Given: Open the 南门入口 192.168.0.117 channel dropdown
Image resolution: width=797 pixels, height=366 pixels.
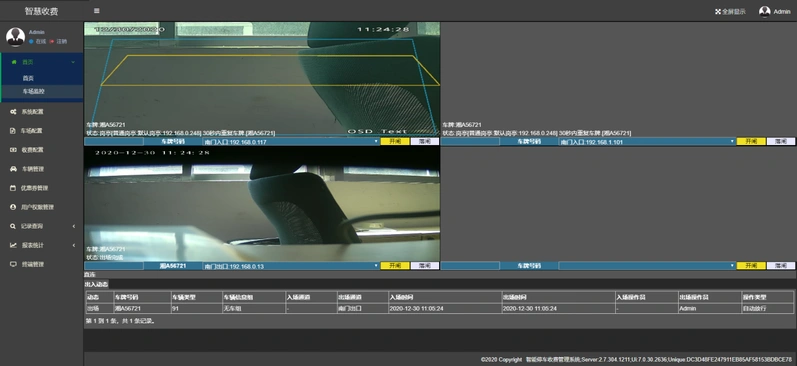Looking at the screenshot, I should (x=291, y=142).
